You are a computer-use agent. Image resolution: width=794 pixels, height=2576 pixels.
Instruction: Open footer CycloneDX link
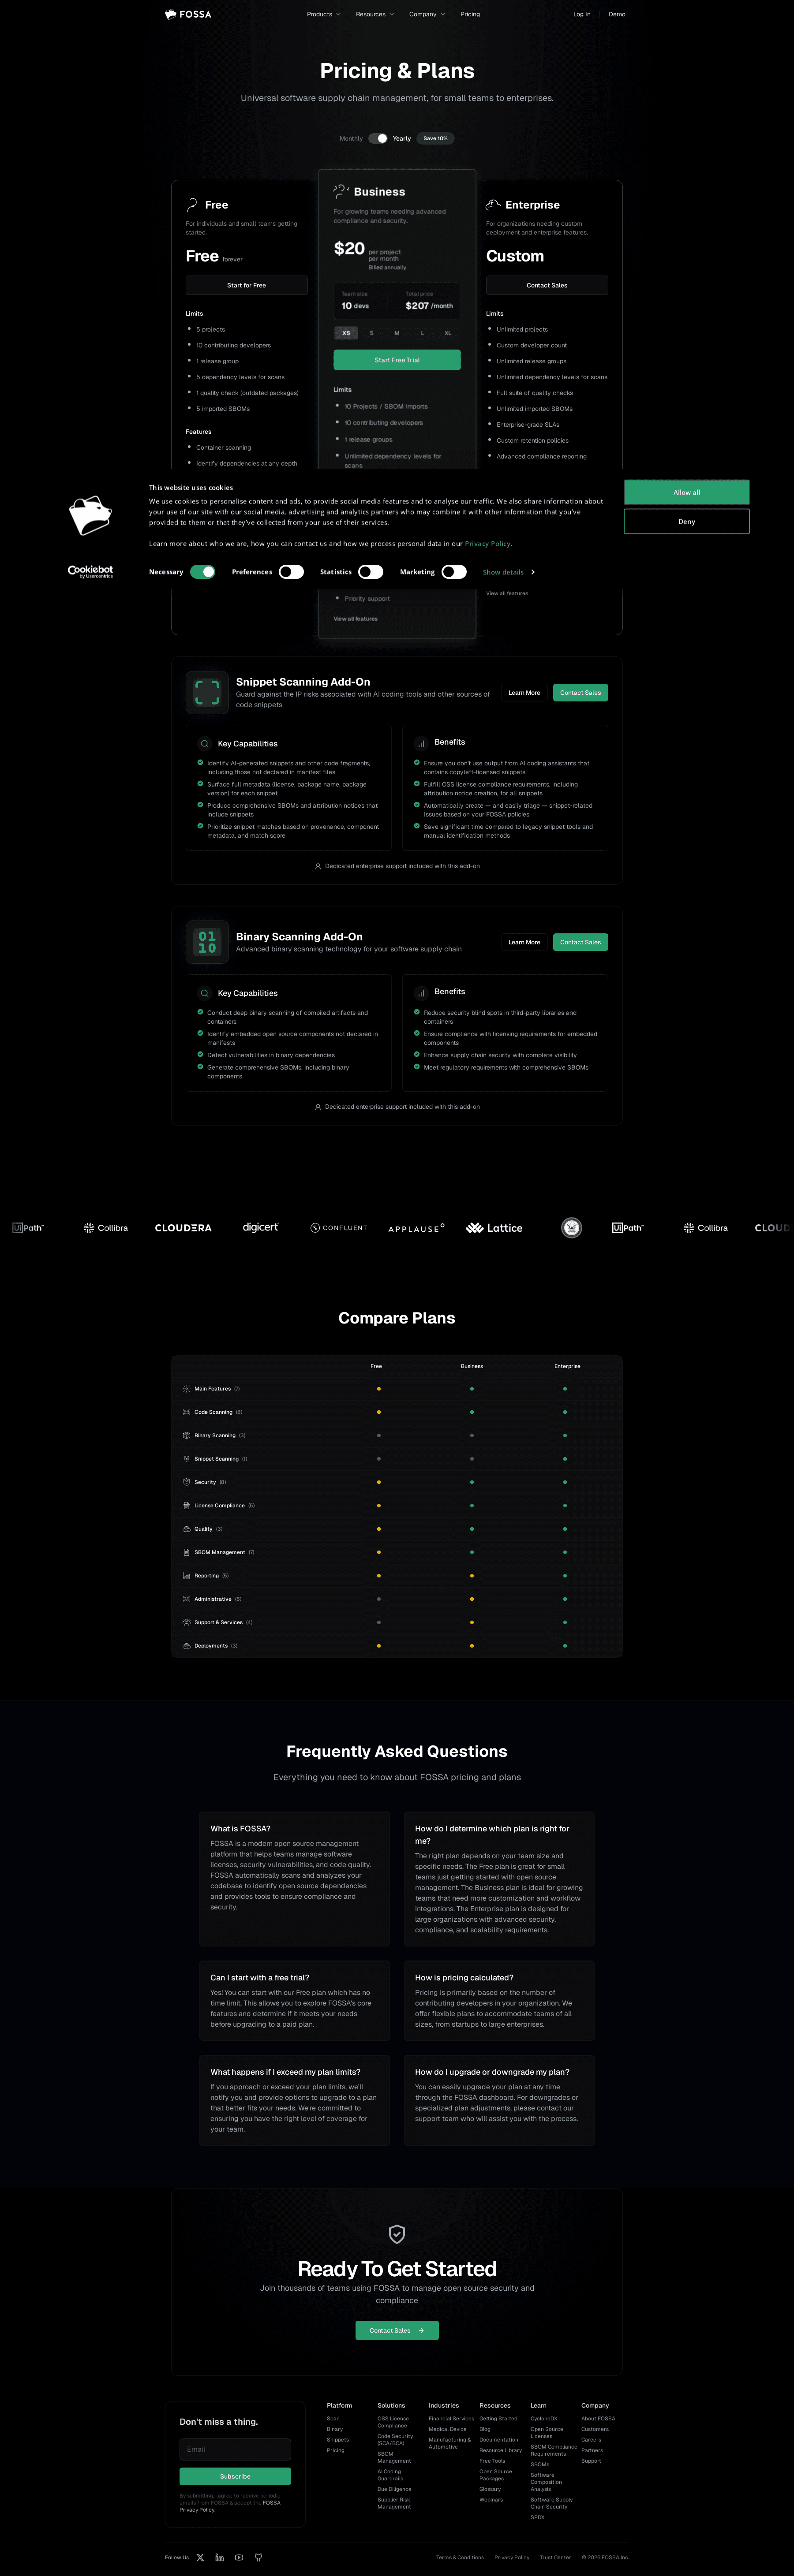click(x=544, y=2418)
